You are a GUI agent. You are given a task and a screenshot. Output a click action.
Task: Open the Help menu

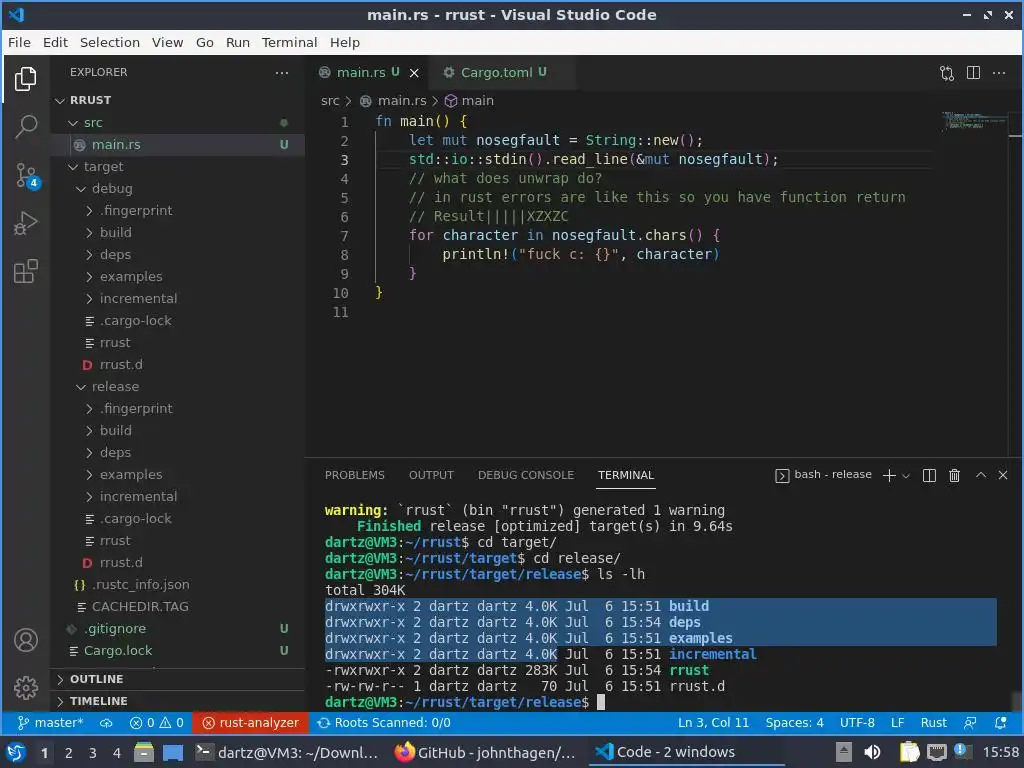tap(344, 42)
